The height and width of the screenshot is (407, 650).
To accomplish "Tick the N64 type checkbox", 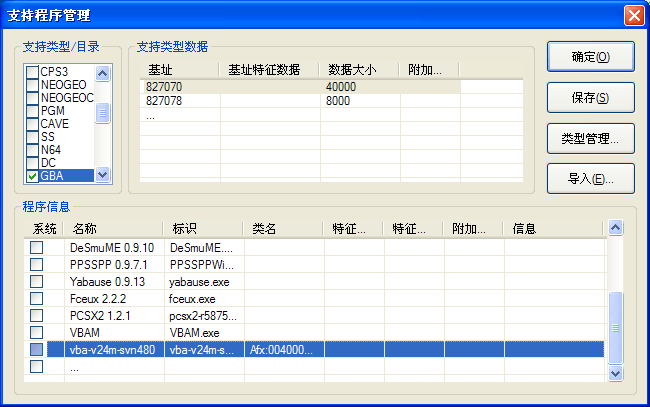I will click(33, 150).
